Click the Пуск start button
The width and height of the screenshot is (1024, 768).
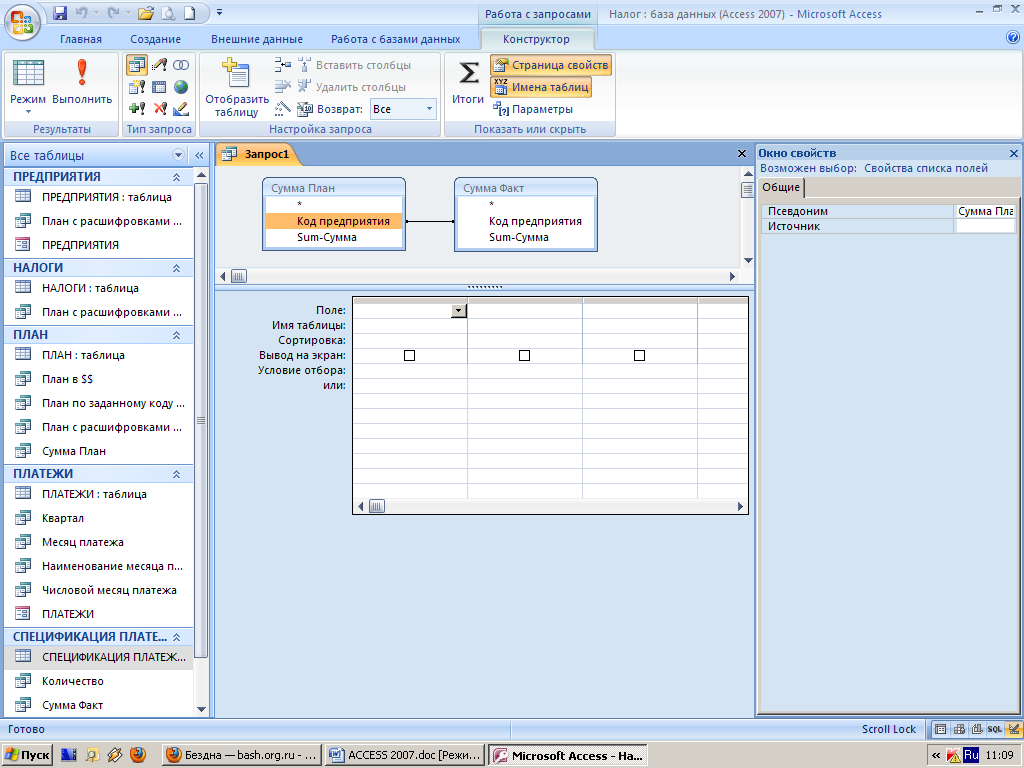(27, 756)
